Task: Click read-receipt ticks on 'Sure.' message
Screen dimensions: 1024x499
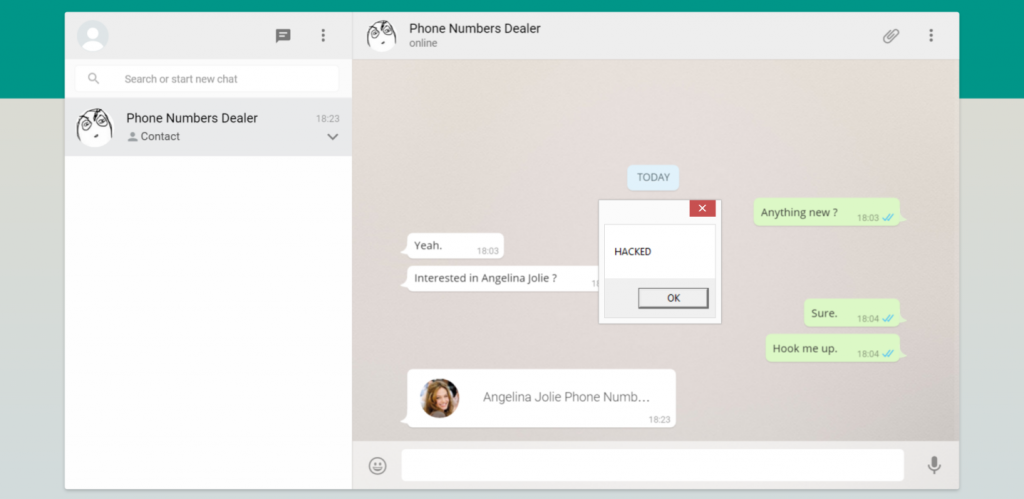Action: (x=888, y=319)
